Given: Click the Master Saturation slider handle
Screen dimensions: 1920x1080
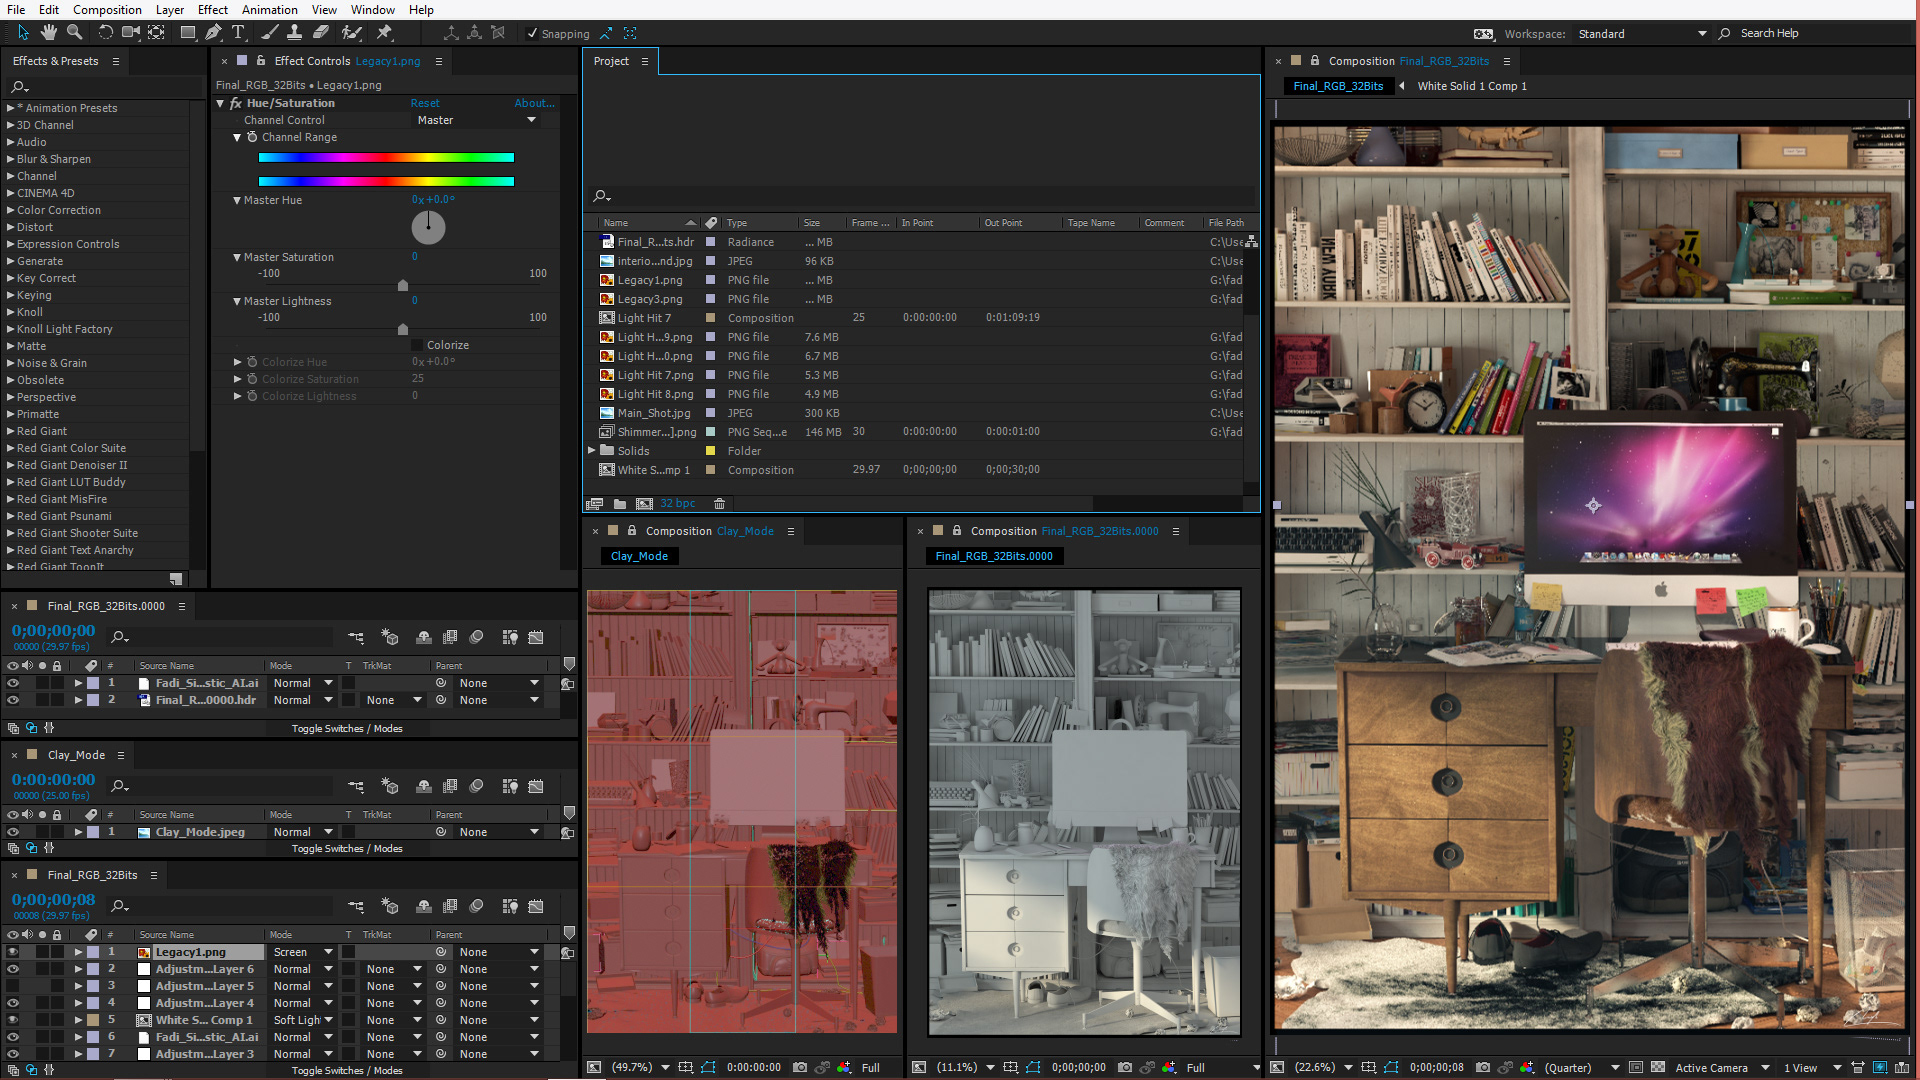Looking at the screenshot, I should pos(403,286).
